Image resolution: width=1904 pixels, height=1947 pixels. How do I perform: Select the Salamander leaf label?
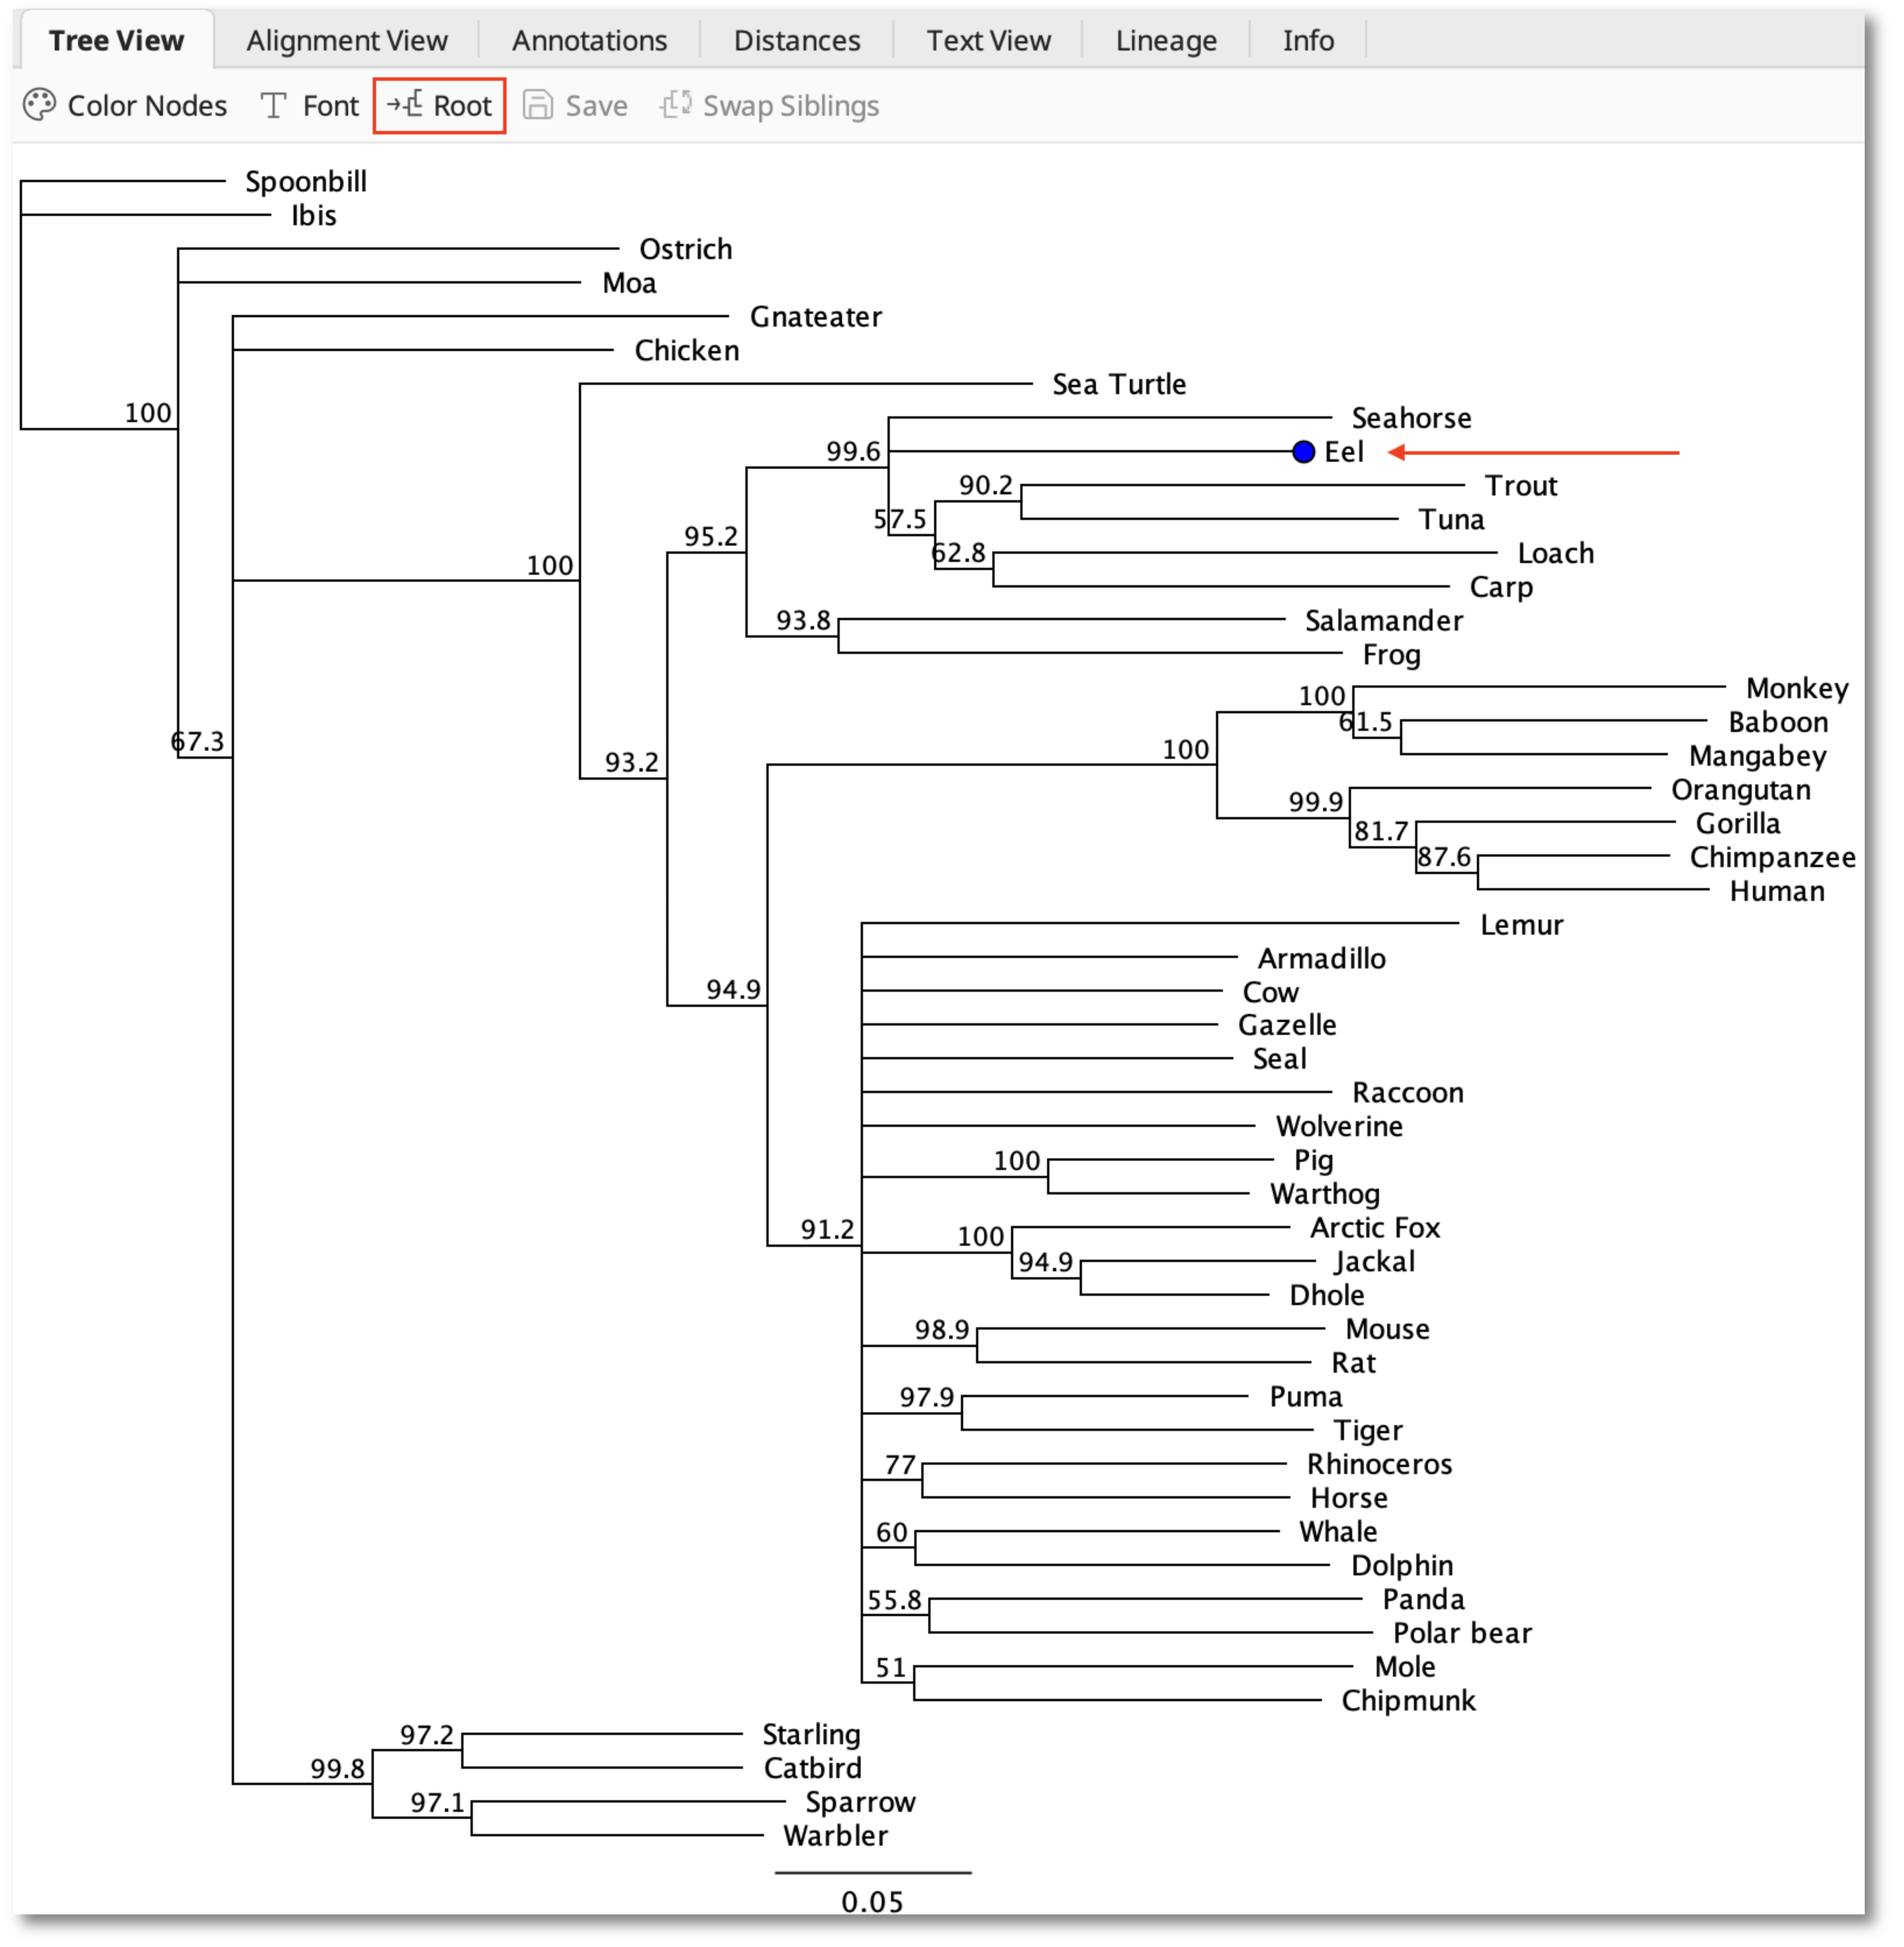click(1384, 621)
